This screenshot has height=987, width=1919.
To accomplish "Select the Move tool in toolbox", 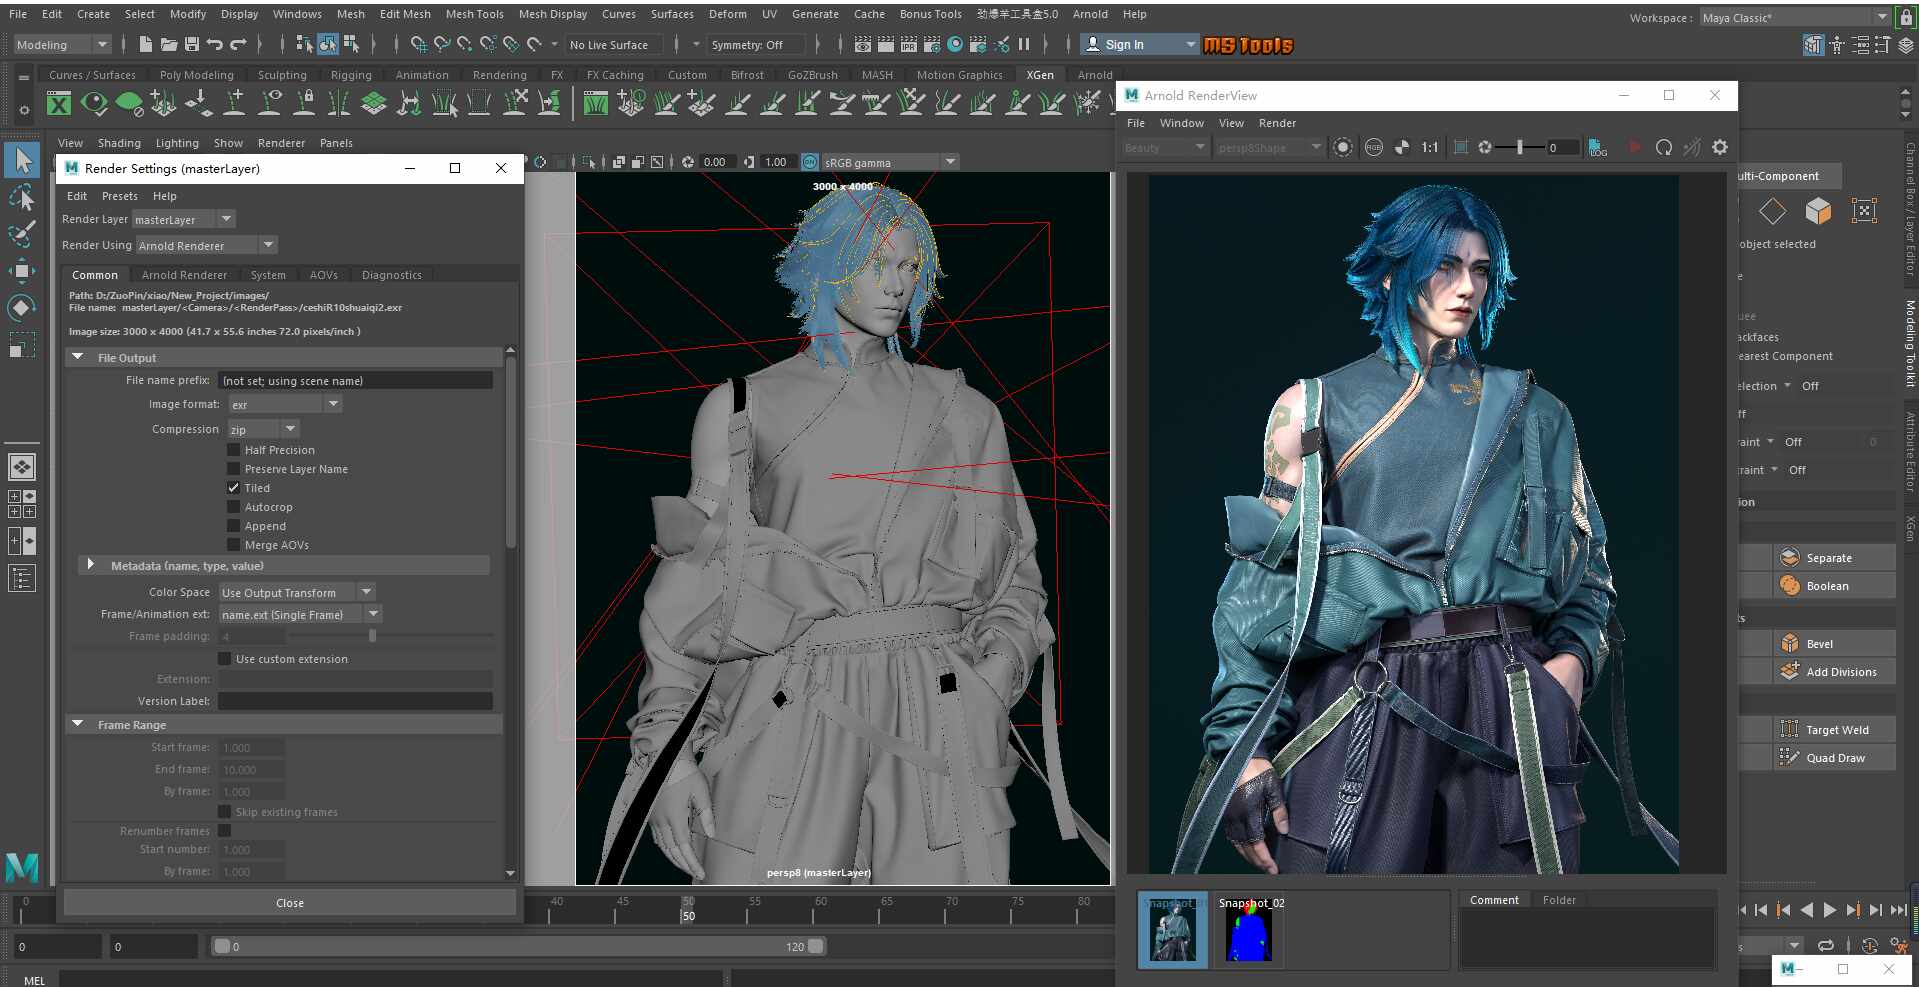I will [x=22, y=271].
